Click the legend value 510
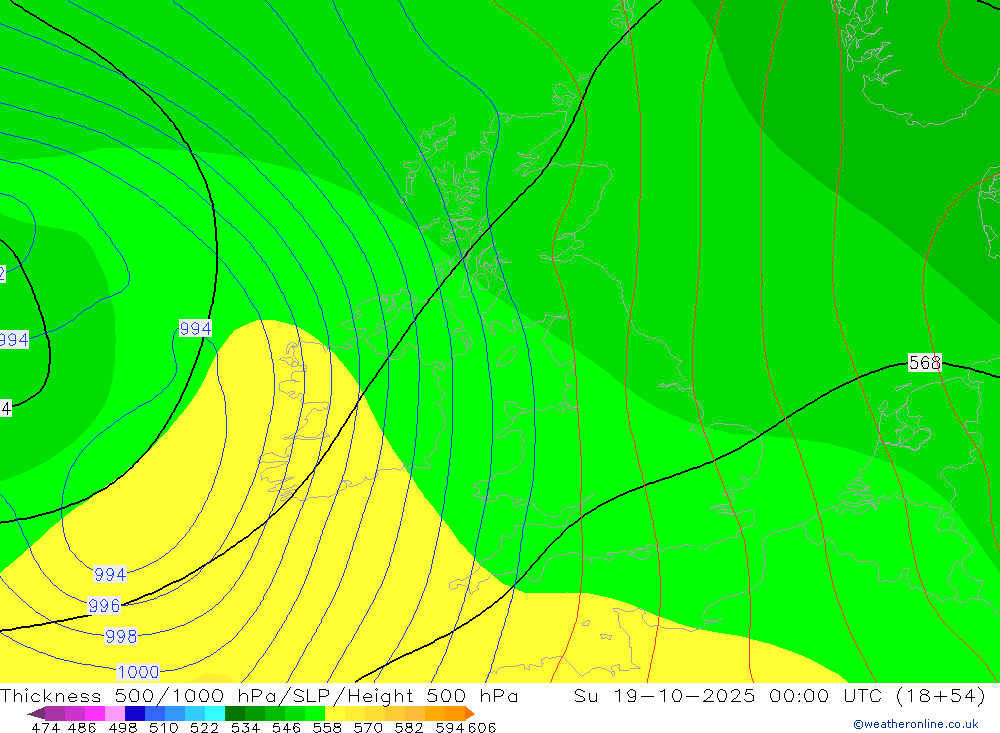The height and width of the screenshot is (733, 1000). point(163,727)
